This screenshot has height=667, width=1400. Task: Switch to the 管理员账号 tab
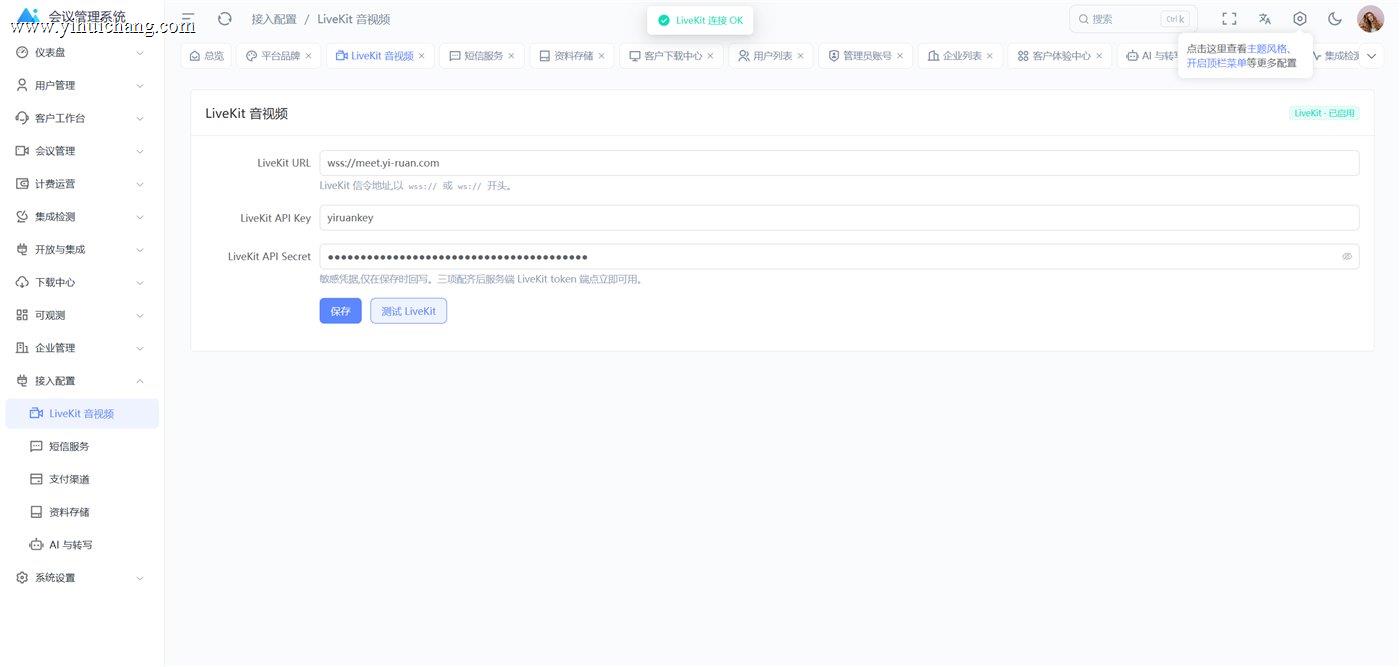(x=867, y=56)
